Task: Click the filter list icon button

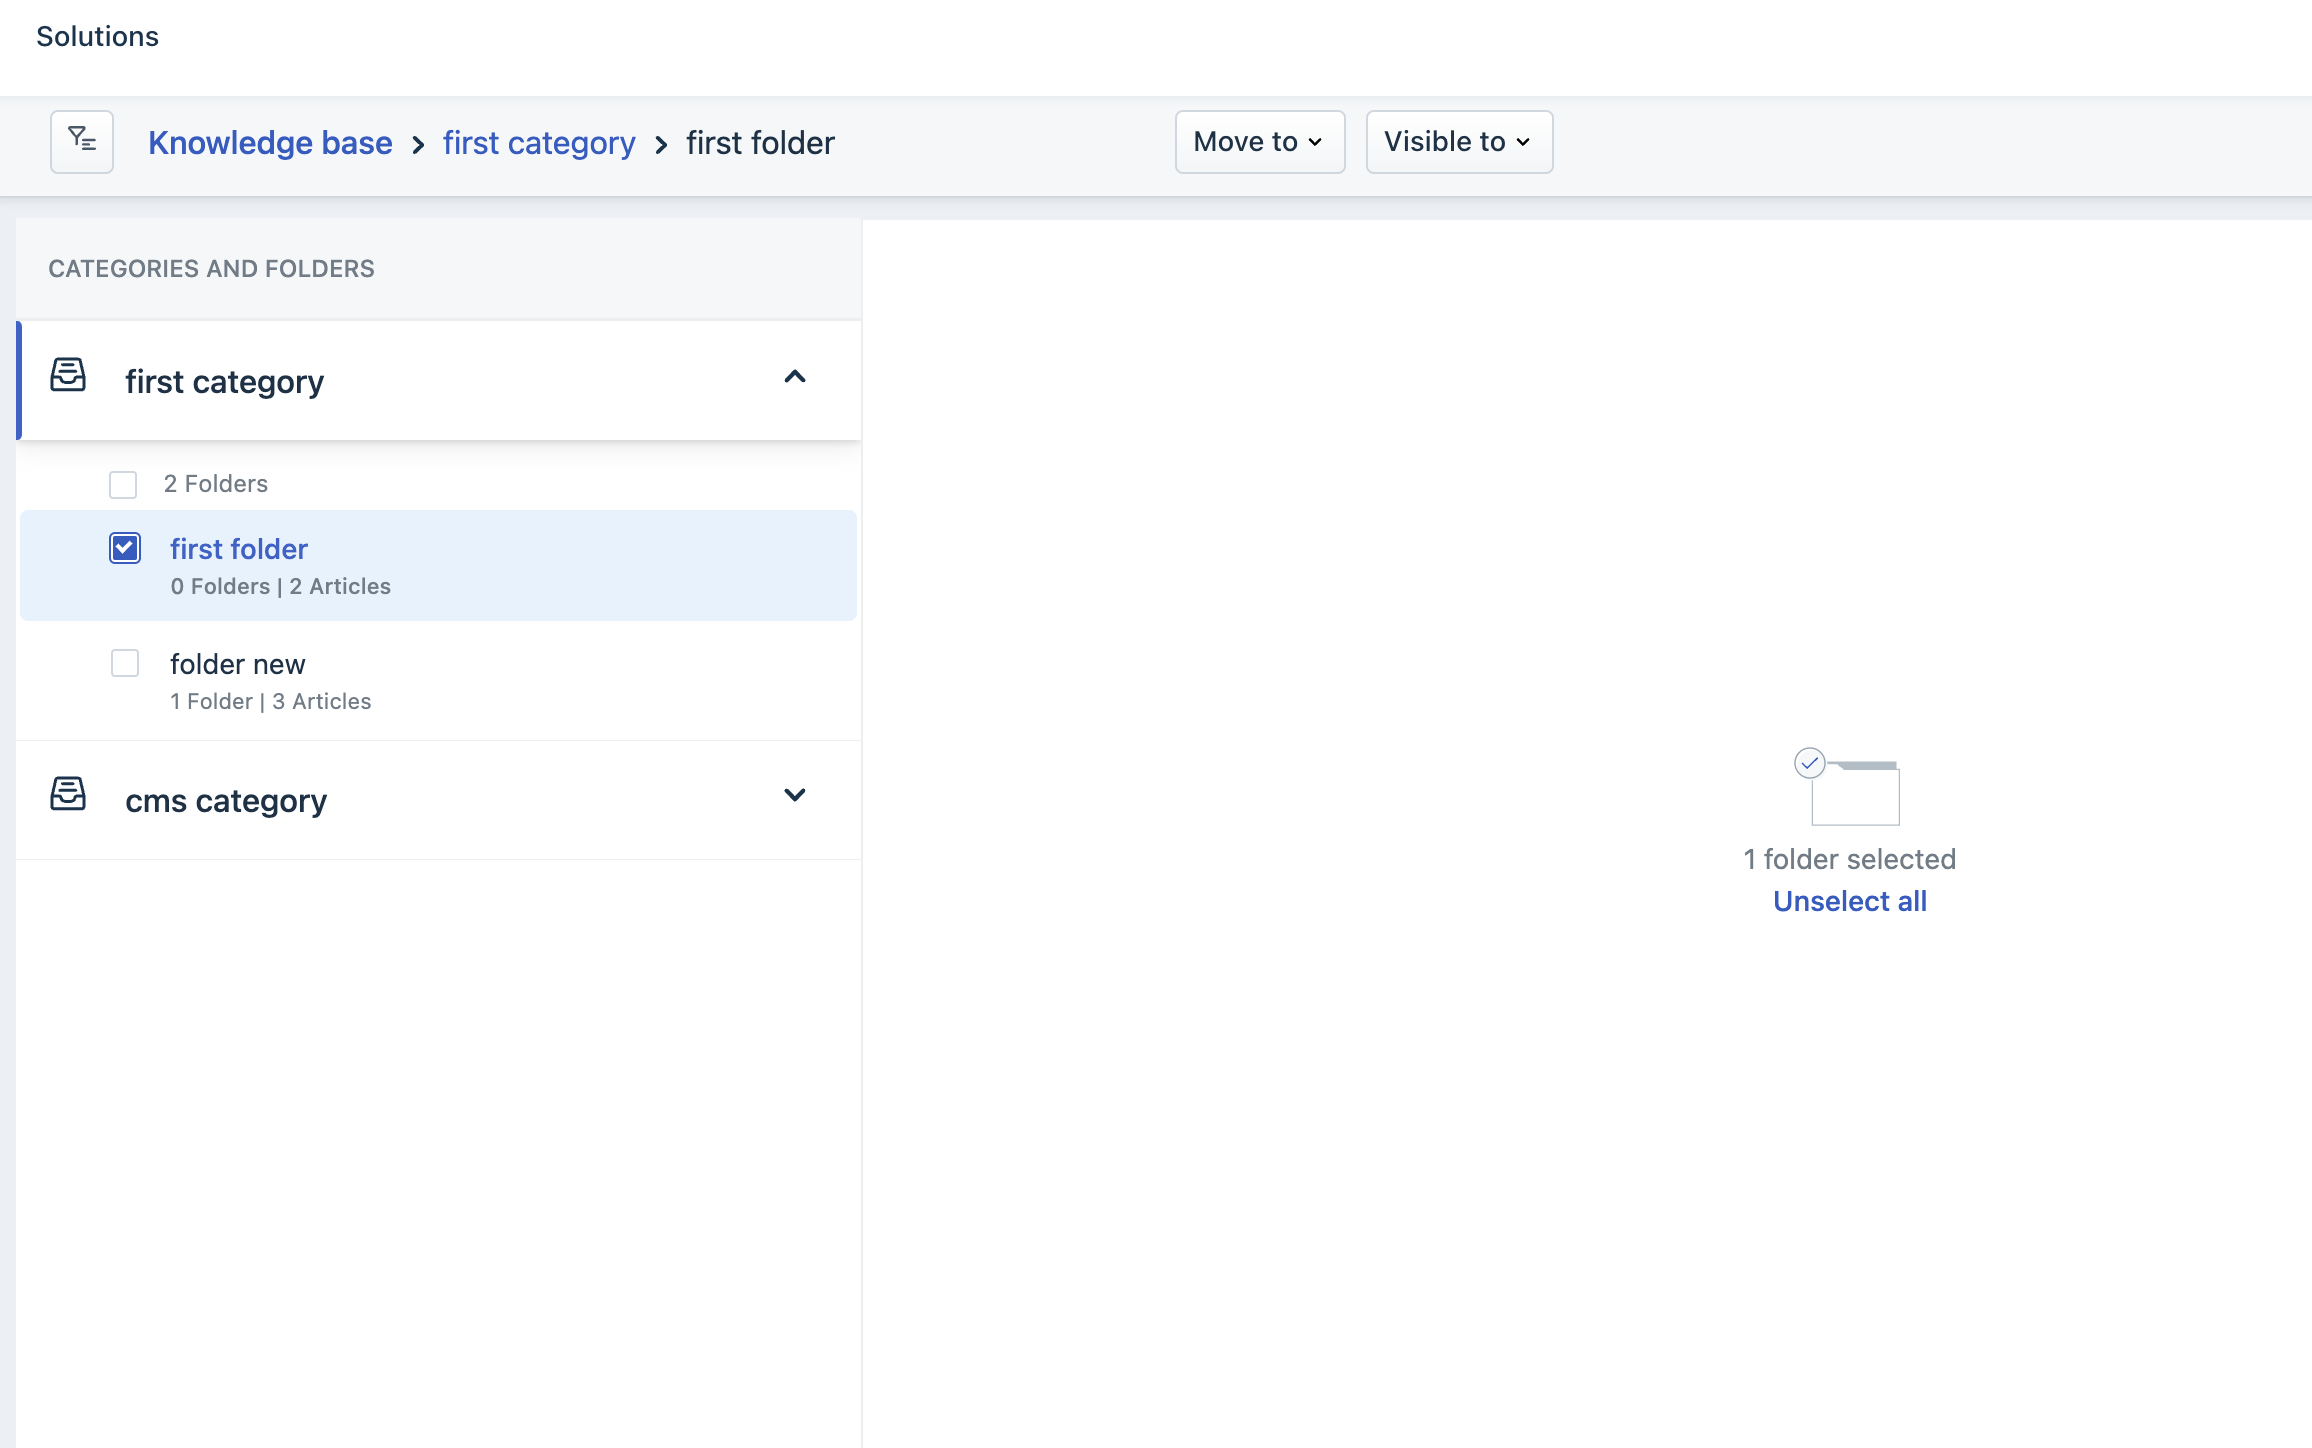Action: click(x=82, y=141)
